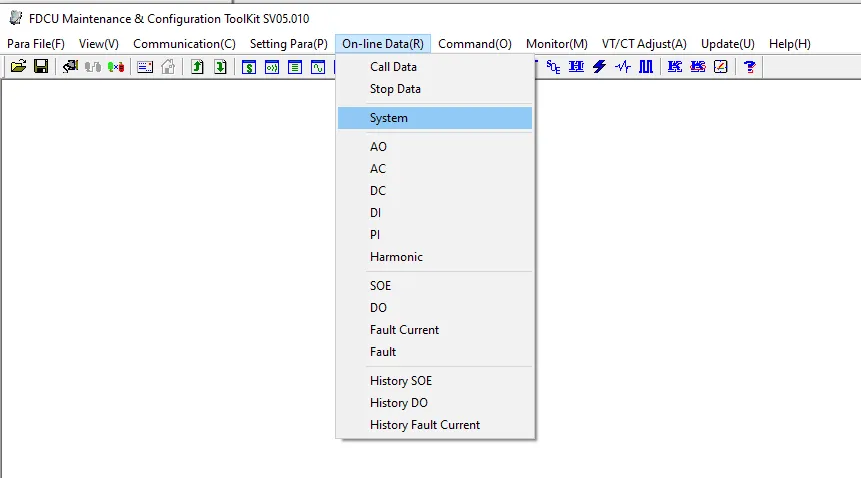Screen dimensions: 861x478
Task: Click the blue H harmonic icon
Action: [x=576, y=67]
